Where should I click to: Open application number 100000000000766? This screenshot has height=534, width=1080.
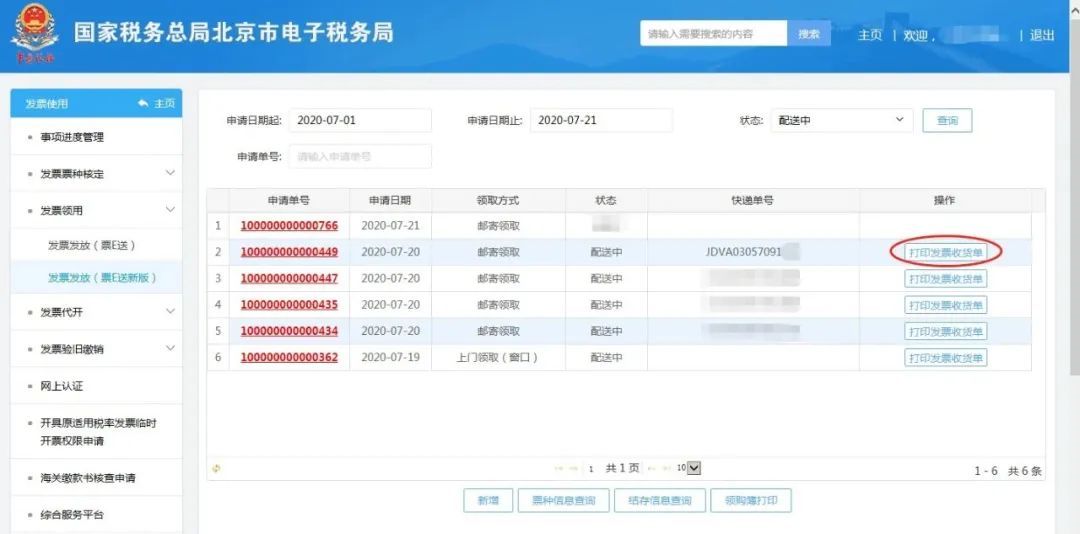coord(289,226)
